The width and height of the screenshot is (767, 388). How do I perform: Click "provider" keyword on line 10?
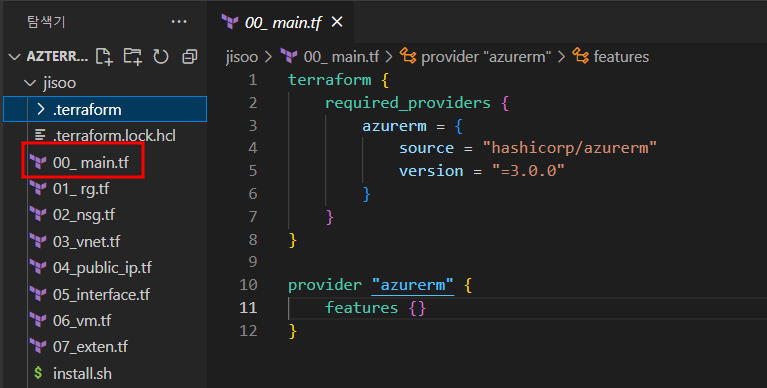point(325,285)
